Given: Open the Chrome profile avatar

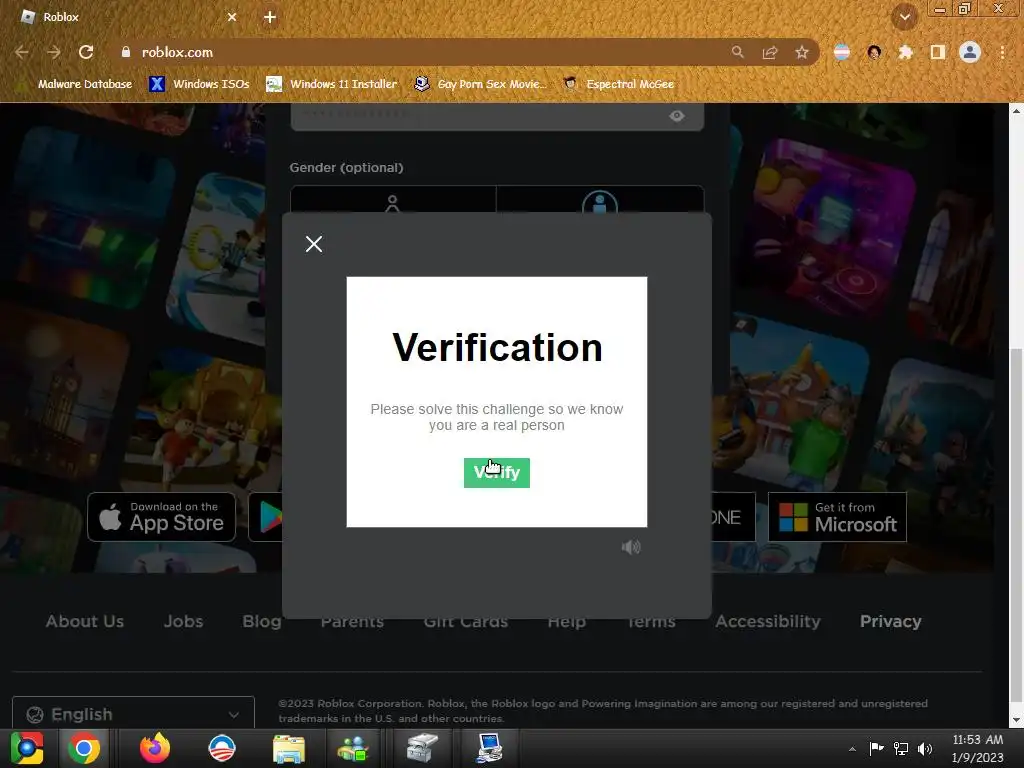Looking at the screenshot, I should pos(970,52).
